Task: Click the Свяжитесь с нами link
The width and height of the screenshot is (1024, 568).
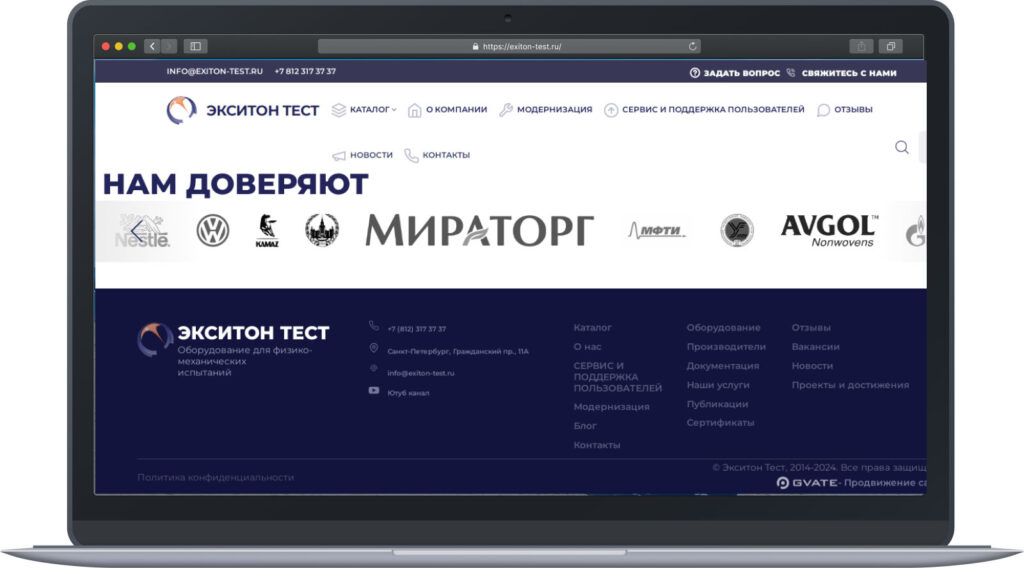Action: 849,73
